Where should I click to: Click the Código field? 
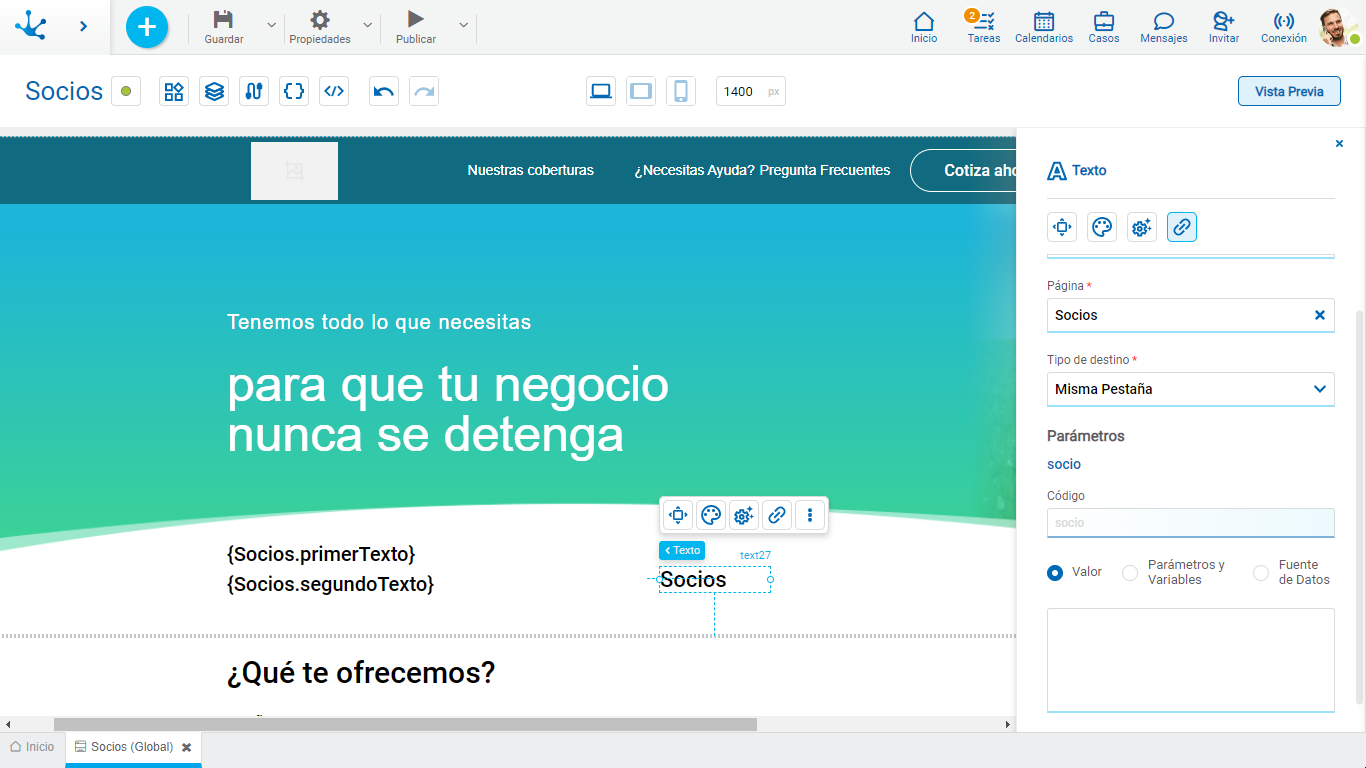point(1191,523)
